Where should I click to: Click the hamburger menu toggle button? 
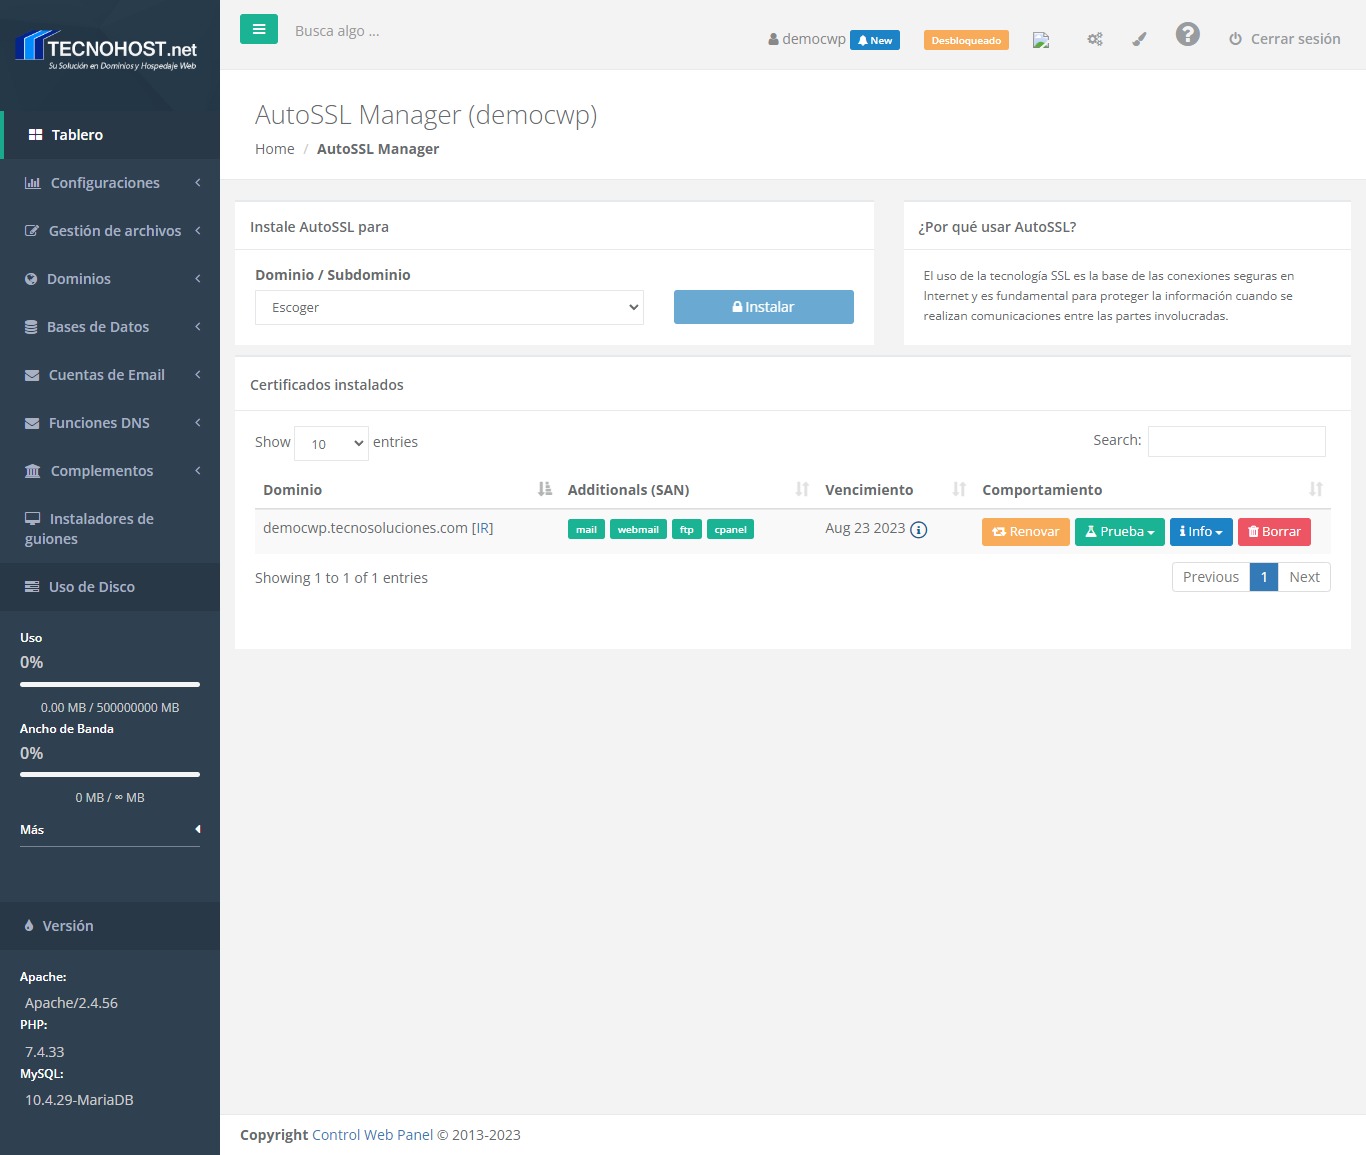258,30
